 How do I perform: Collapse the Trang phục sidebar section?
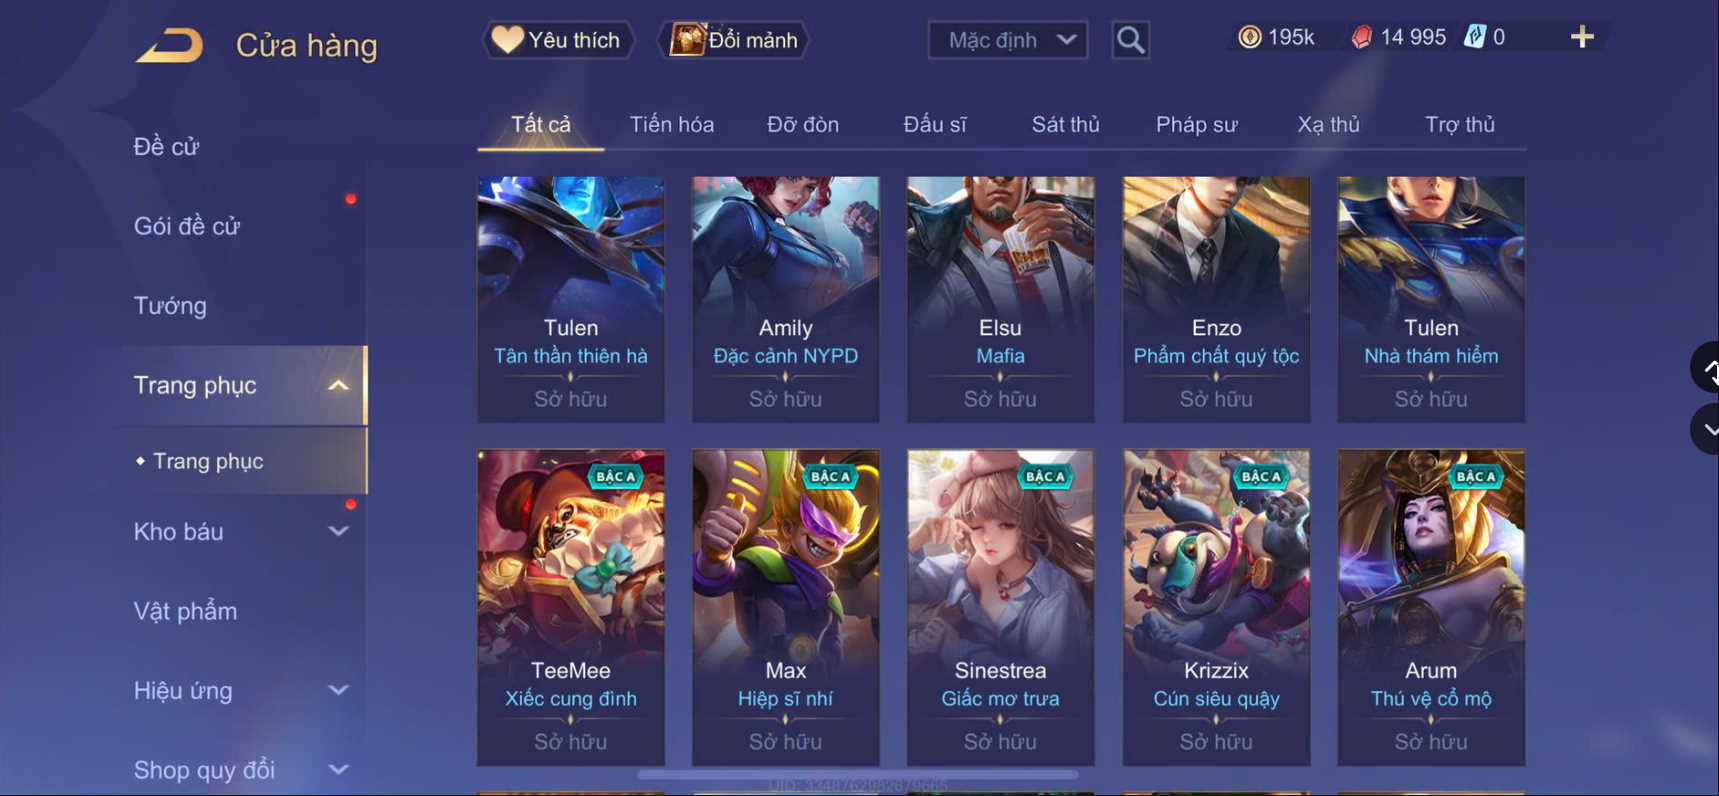tap(338, 385)
